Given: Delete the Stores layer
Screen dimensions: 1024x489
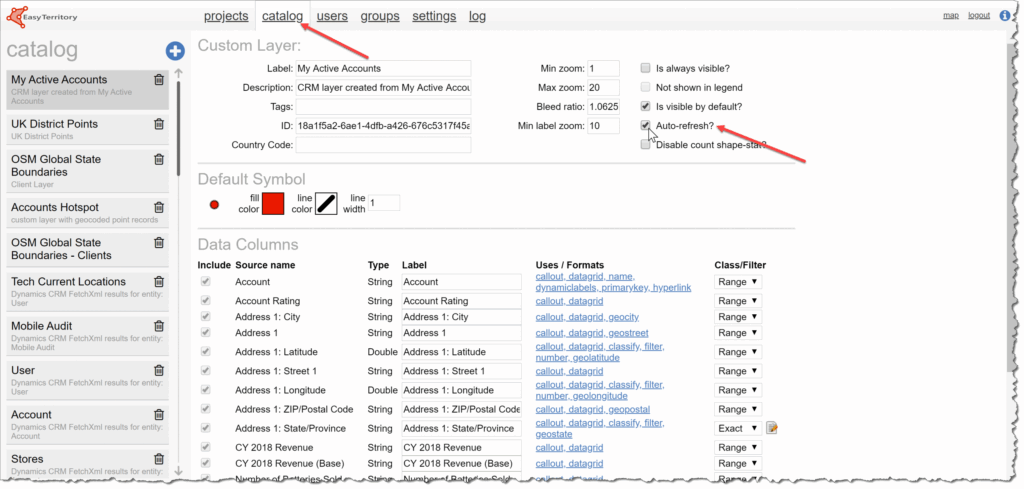Looking at the screenshot, I should [159, 460].
